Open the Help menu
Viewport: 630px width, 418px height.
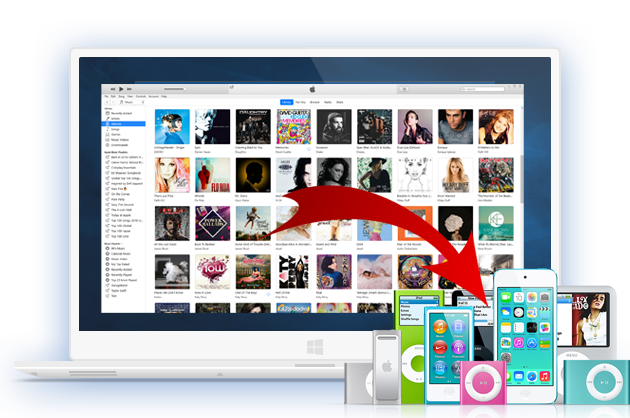coord(164,96)
